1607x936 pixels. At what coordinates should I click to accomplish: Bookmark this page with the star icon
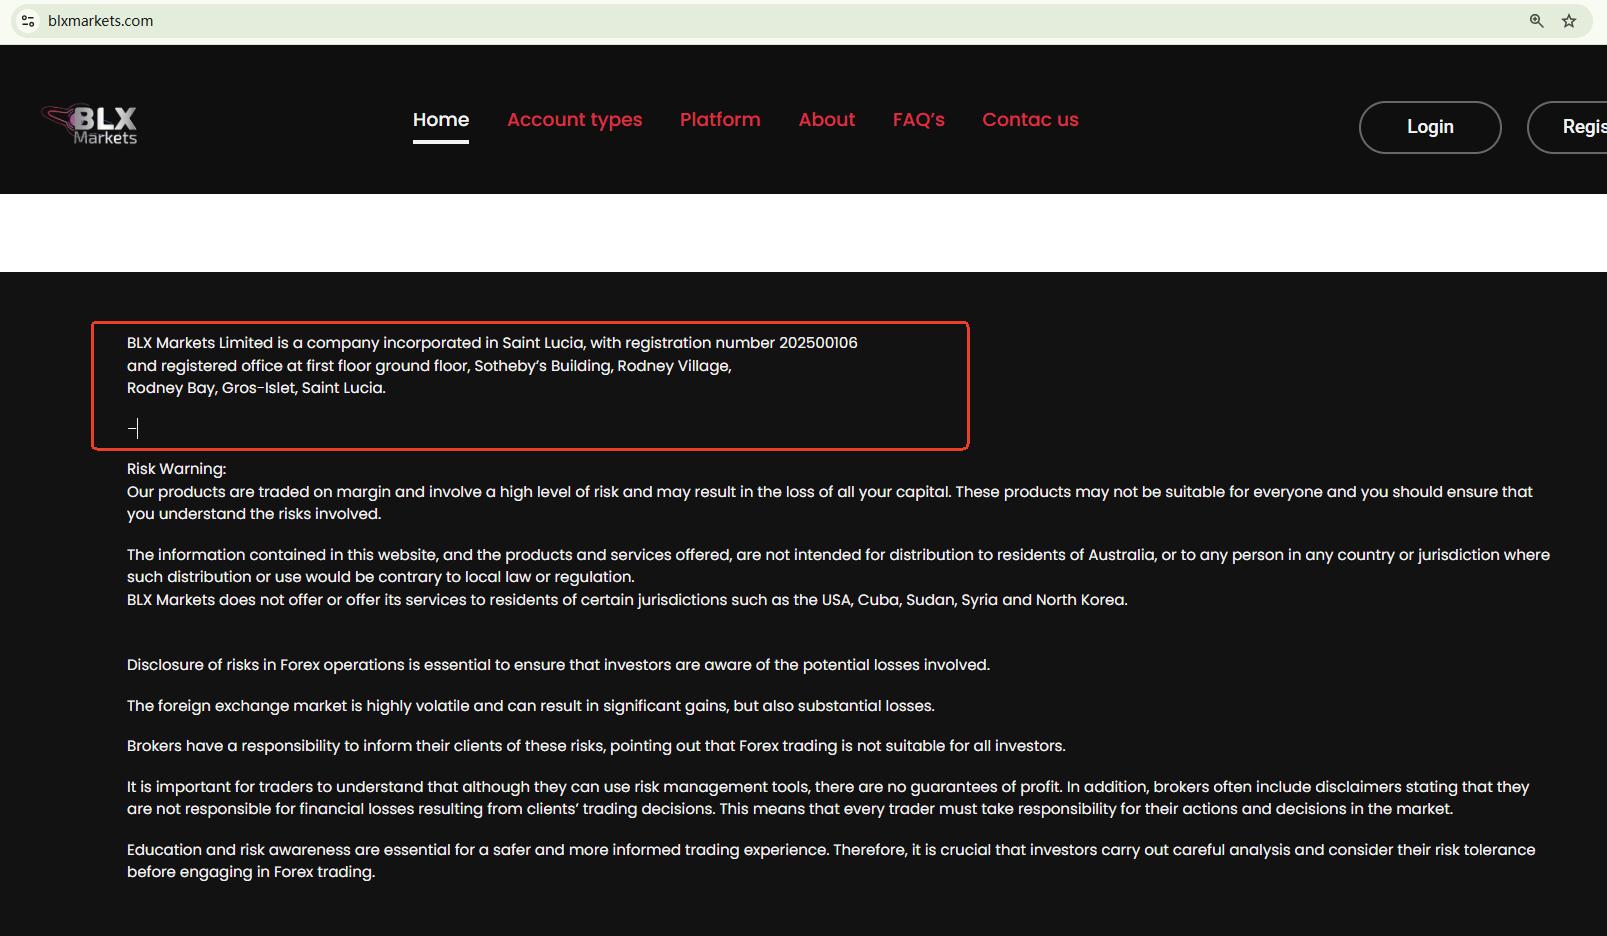[1569, 21]
